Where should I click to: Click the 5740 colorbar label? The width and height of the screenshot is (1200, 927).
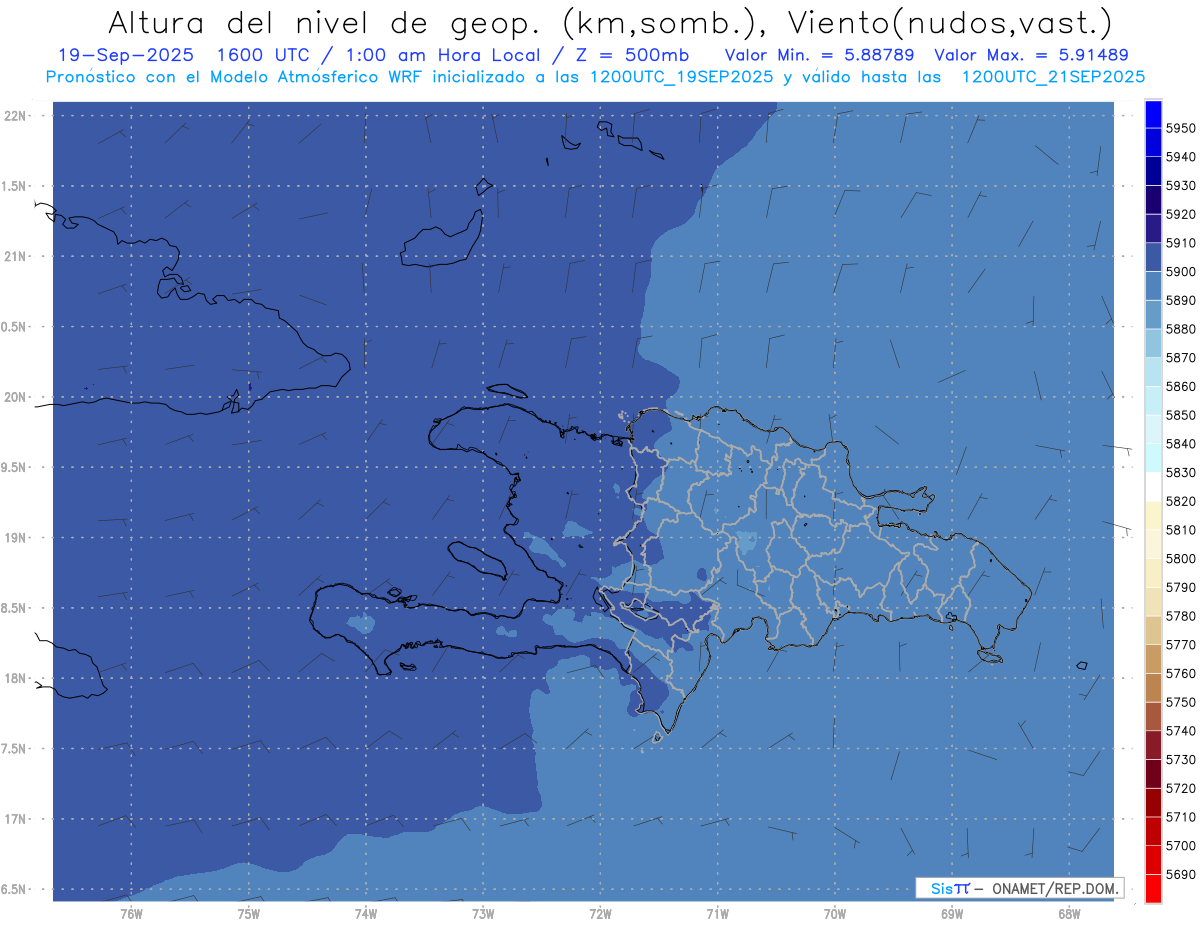[1180, 731]
